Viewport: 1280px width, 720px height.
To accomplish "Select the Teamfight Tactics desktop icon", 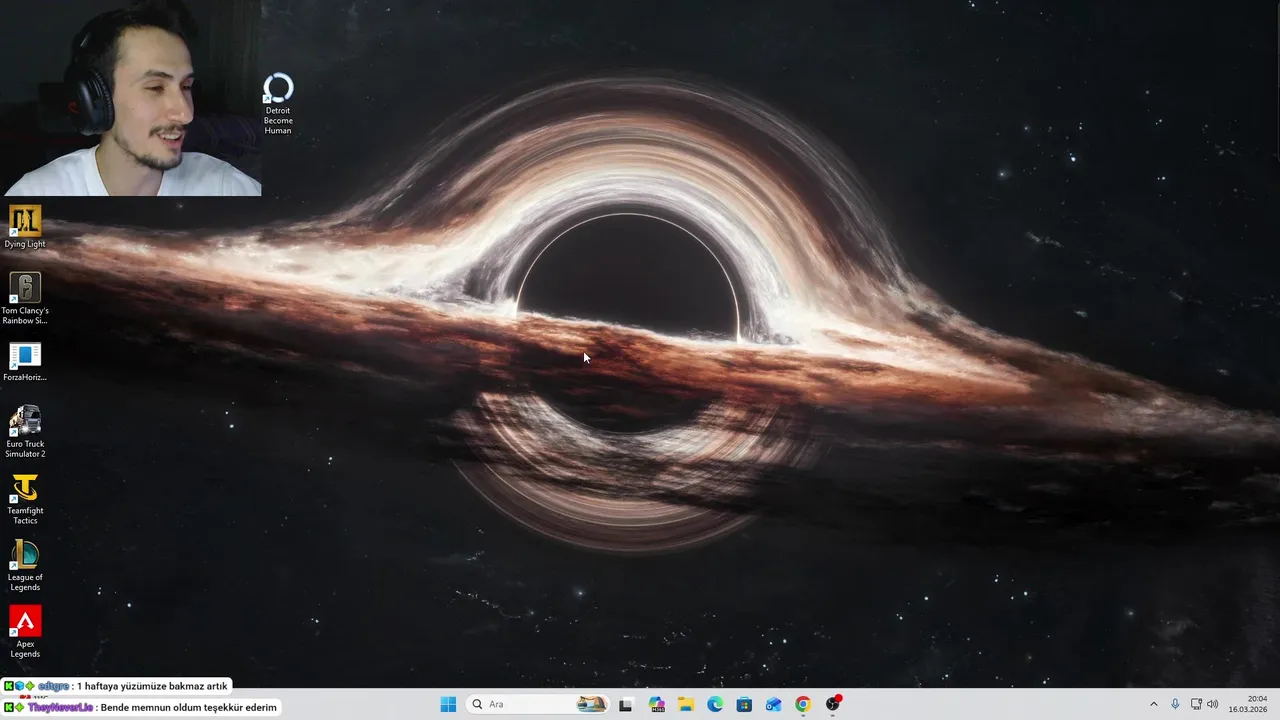I will click(x=25, y=499).
